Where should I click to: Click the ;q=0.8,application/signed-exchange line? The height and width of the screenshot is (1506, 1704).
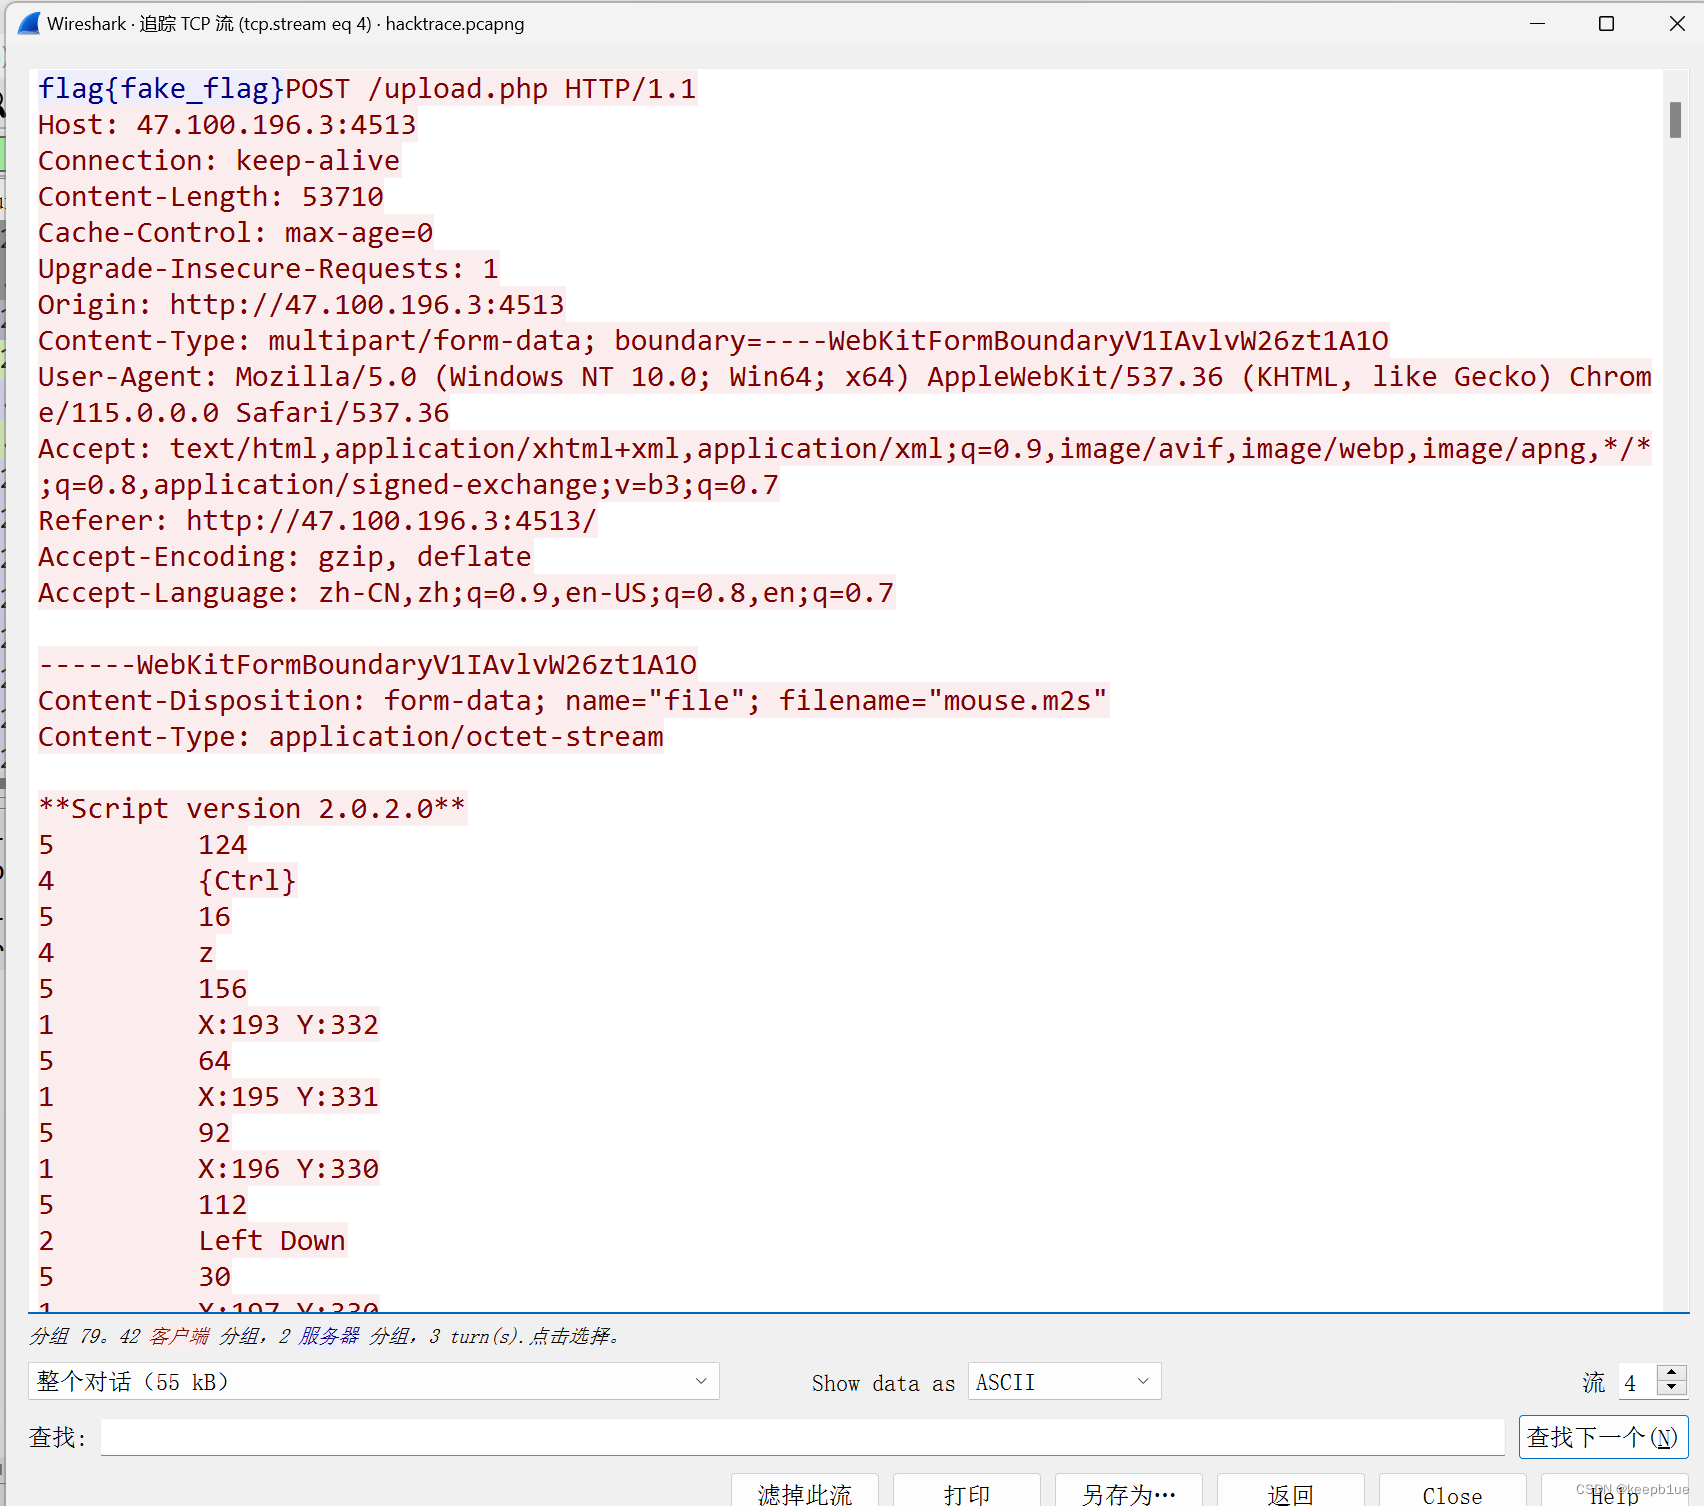(x=409, y=485)
